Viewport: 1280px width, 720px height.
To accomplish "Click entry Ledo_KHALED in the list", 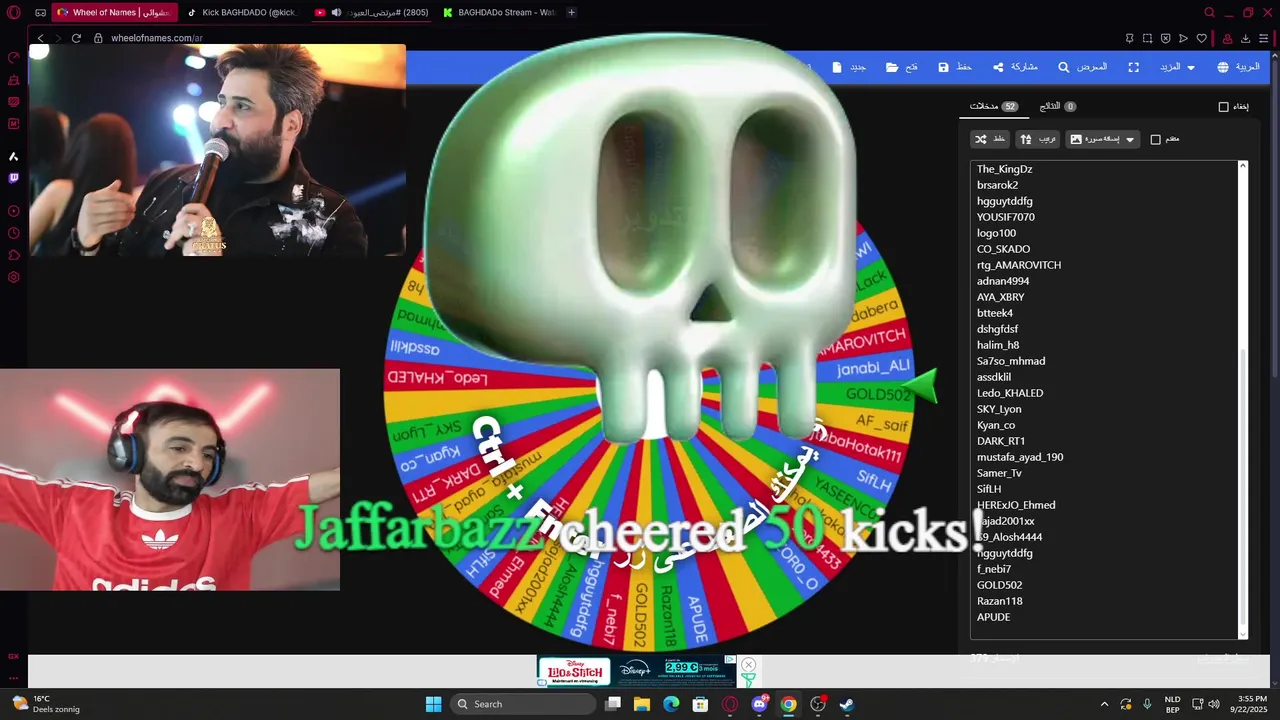I will 1010,393.
